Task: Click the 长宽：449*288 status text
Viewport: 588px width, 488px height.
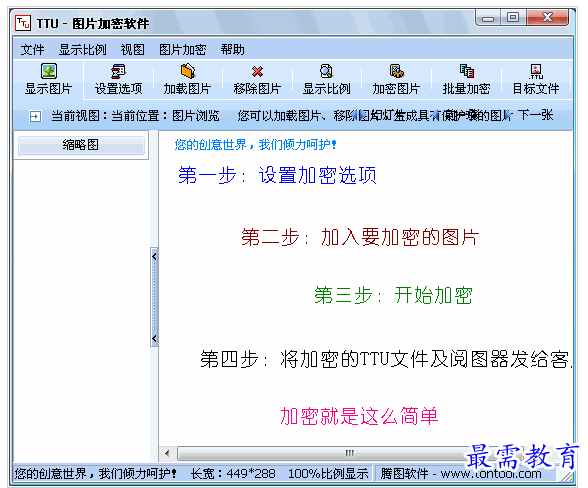Action: [233, 474]
